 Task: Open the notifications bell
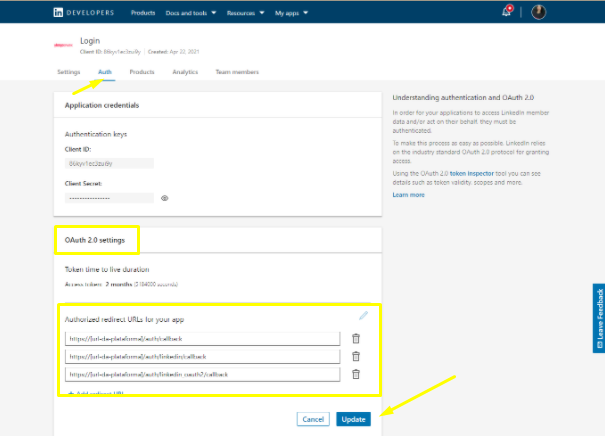(x=507, y=12)
